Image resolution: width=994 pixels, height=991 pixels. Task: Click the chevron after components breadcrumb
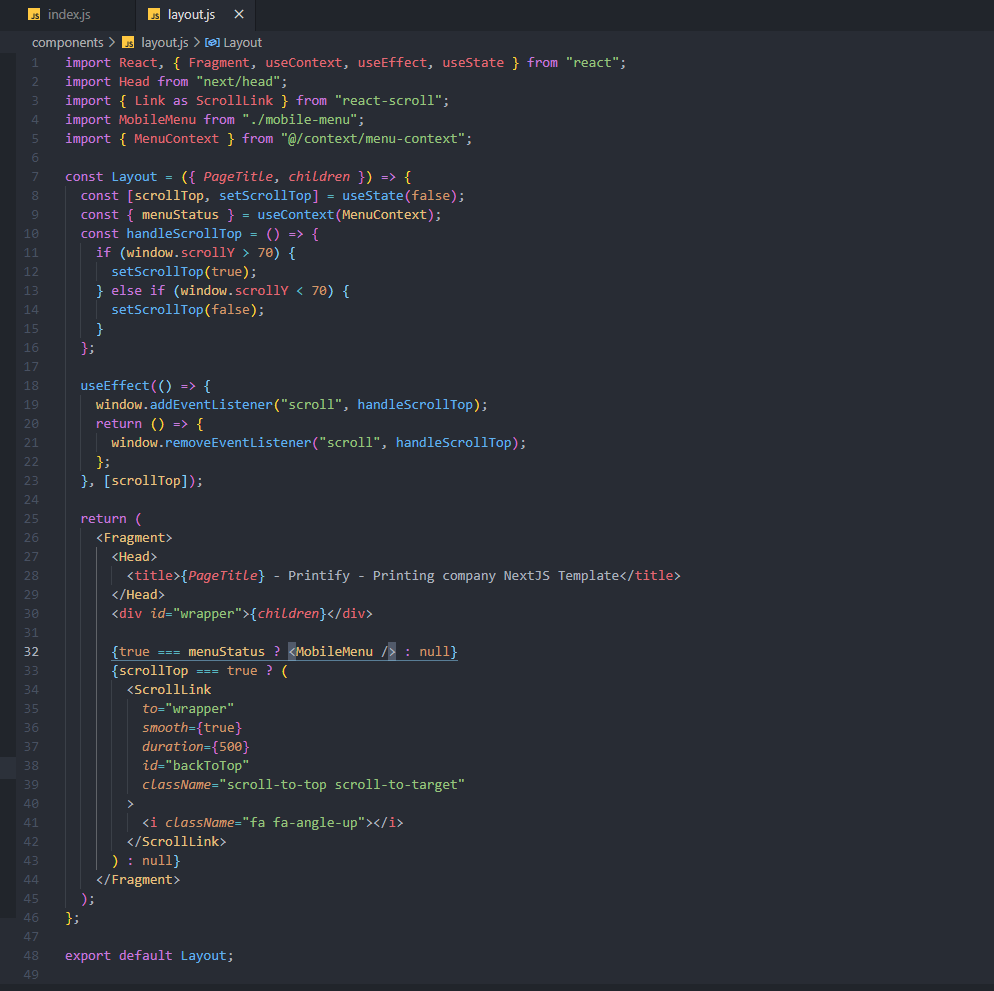pyautogui.click(x=111, y=42)
